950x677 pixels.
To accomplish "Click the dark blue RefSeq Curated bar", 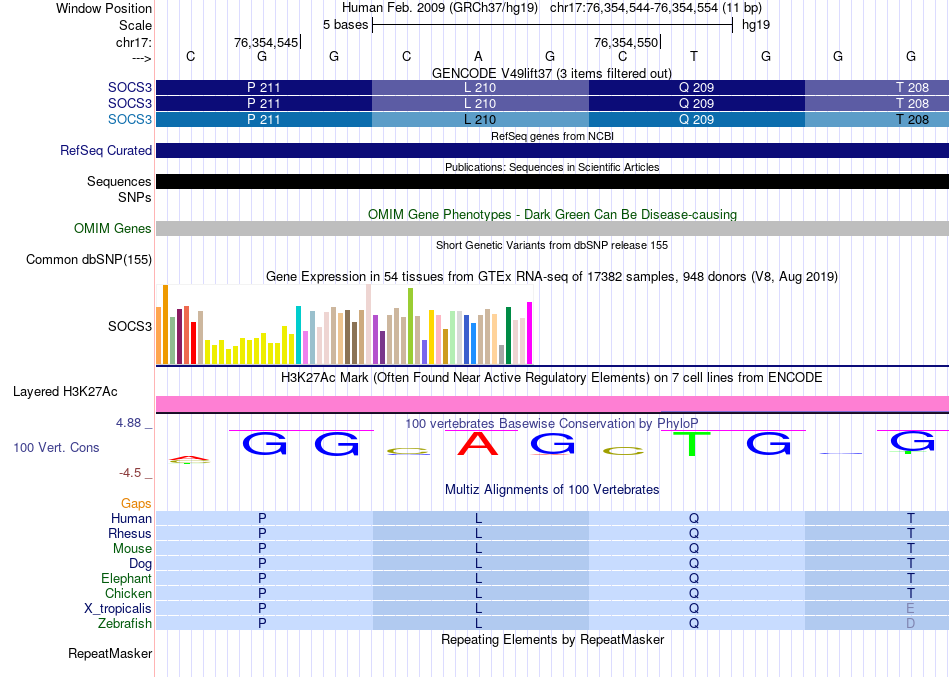I will pyautogui.click(x=552, y=150).
